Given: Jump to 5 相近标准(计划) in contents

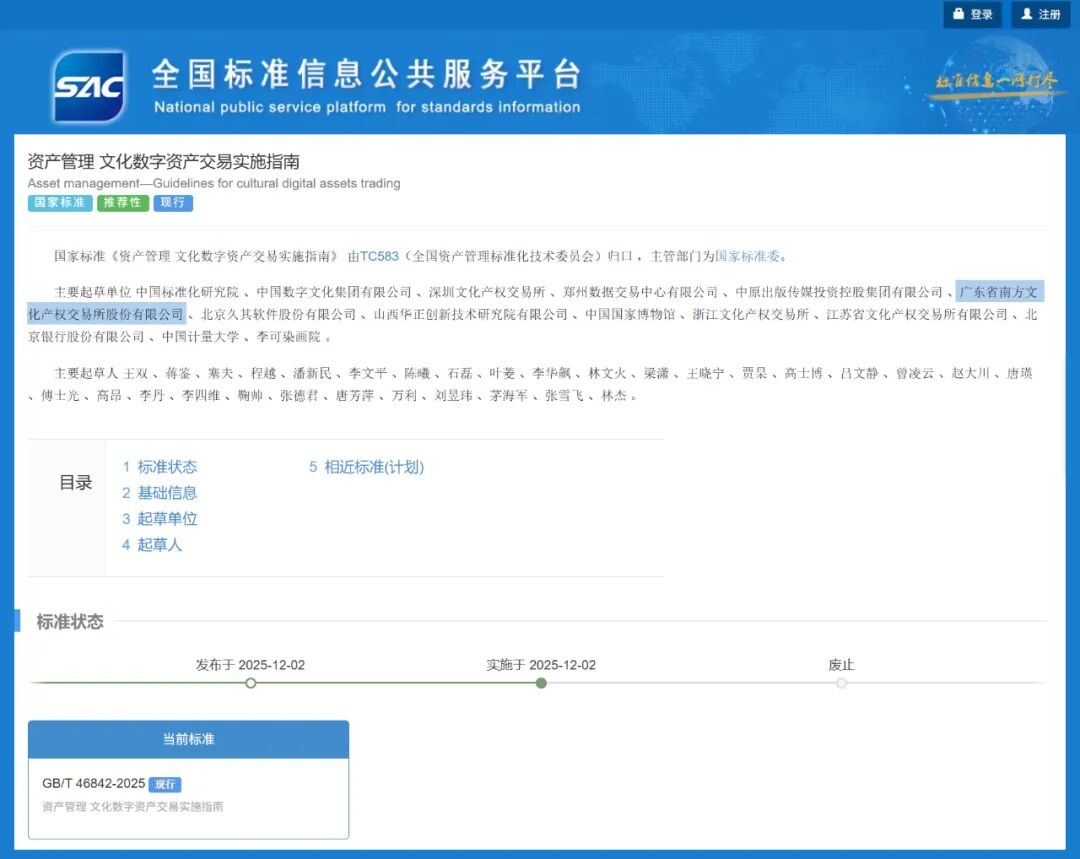Looking at the screenshot, I should pos(366,467).
